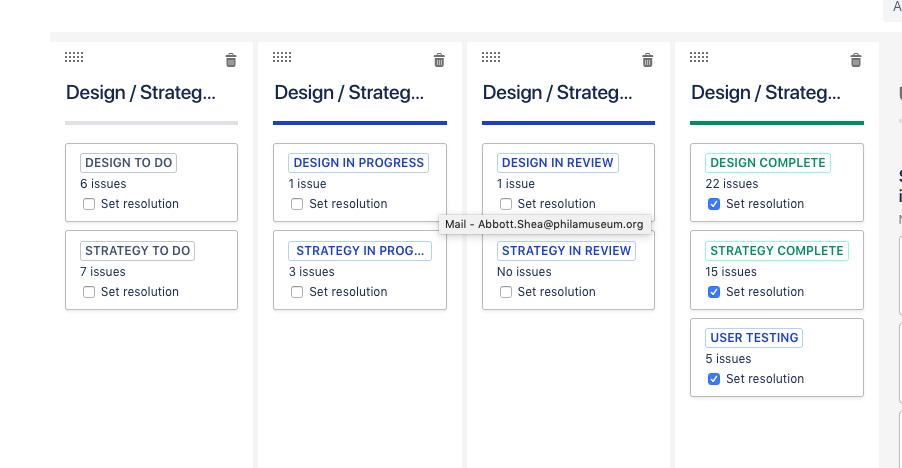Click drag handle above Design Complete column

pos(699,57)
